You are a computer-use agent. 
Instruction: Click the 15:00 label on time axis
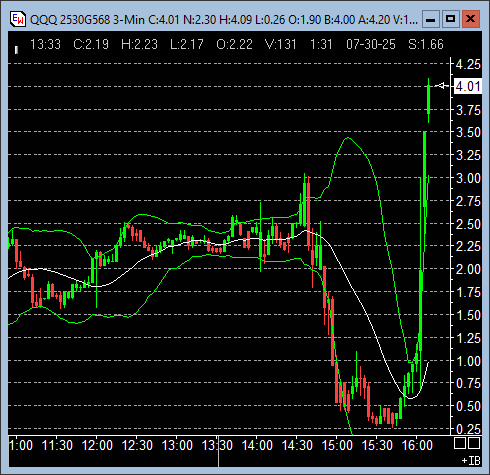(x=337, y=445)
